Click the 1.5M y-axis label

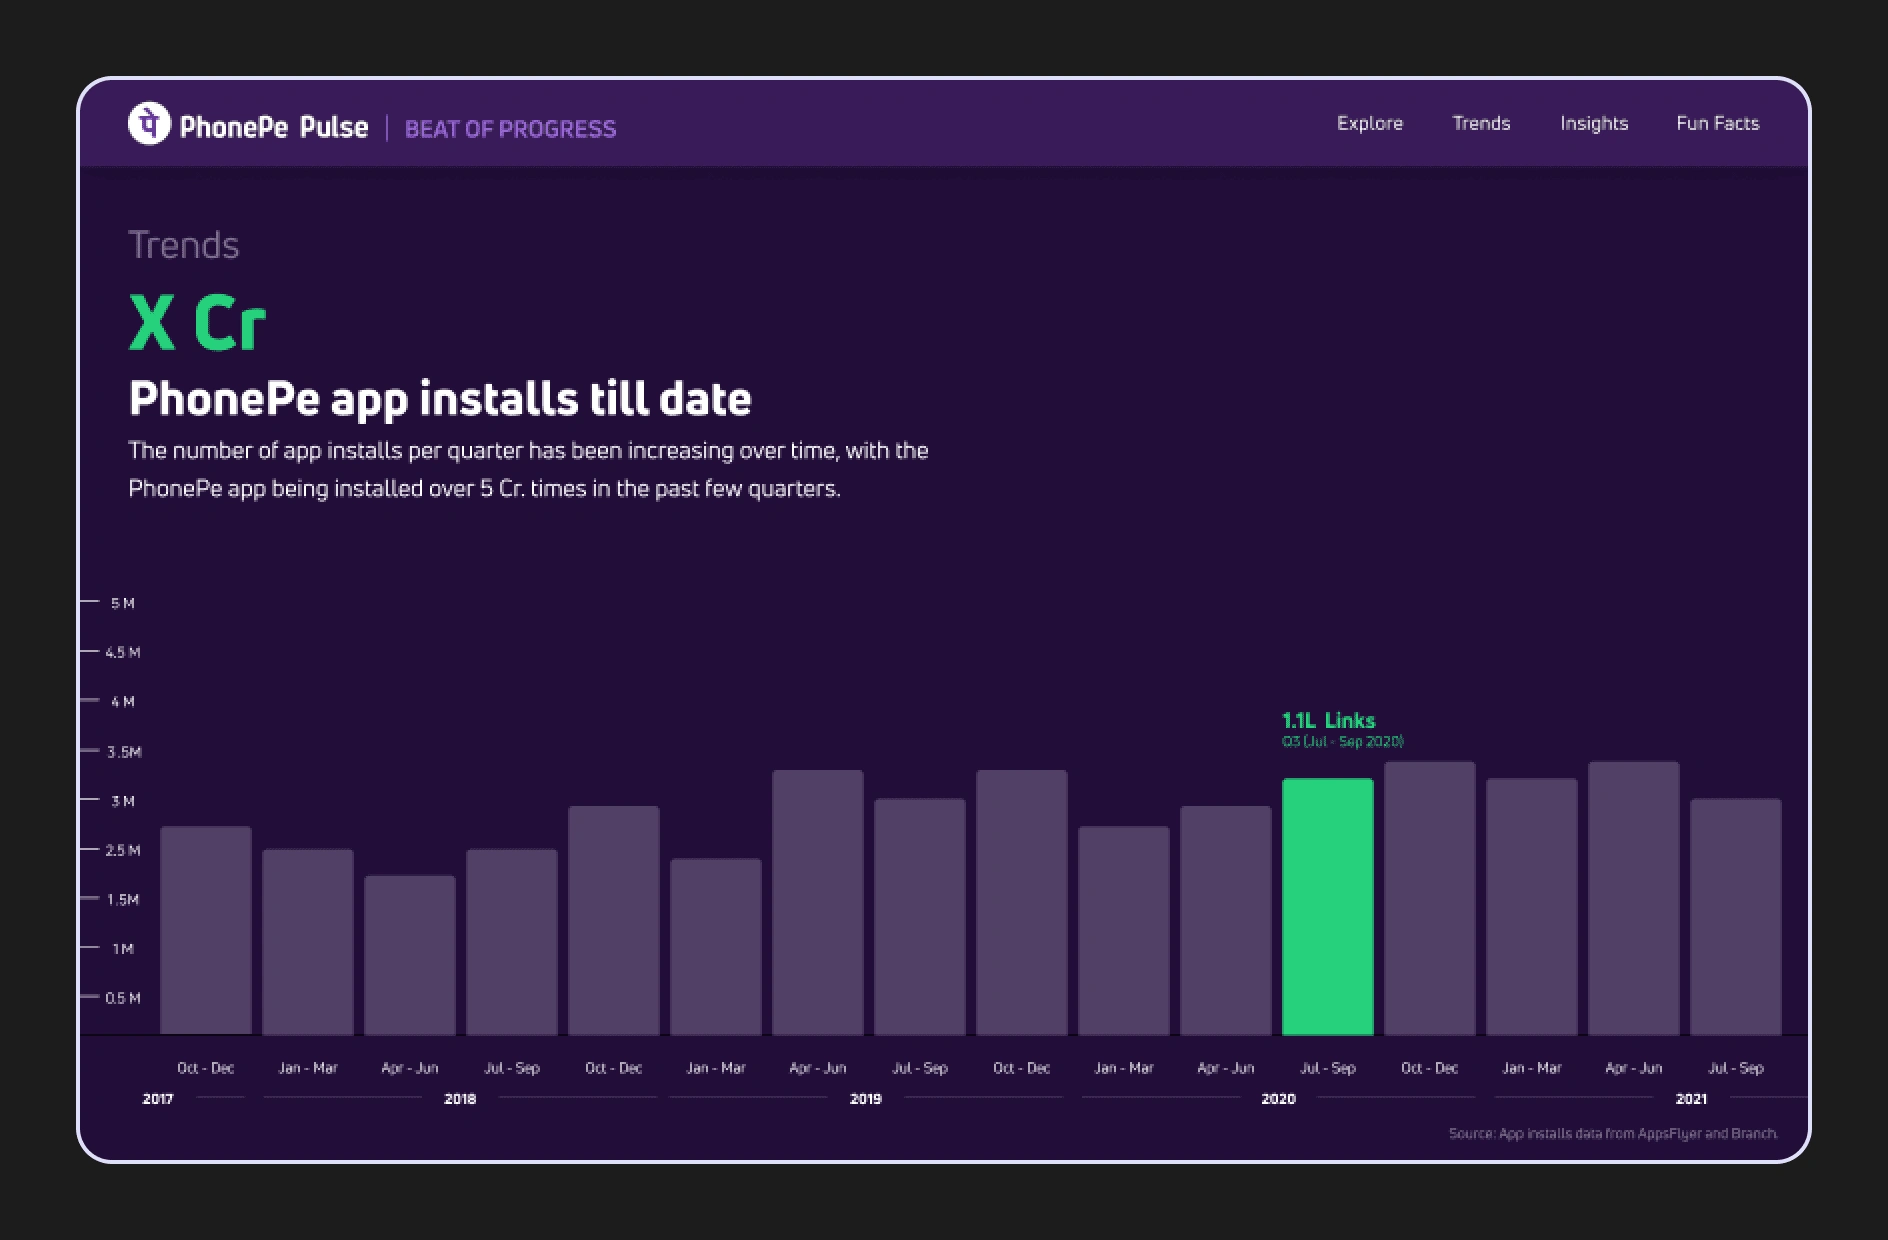pos(123,899)
